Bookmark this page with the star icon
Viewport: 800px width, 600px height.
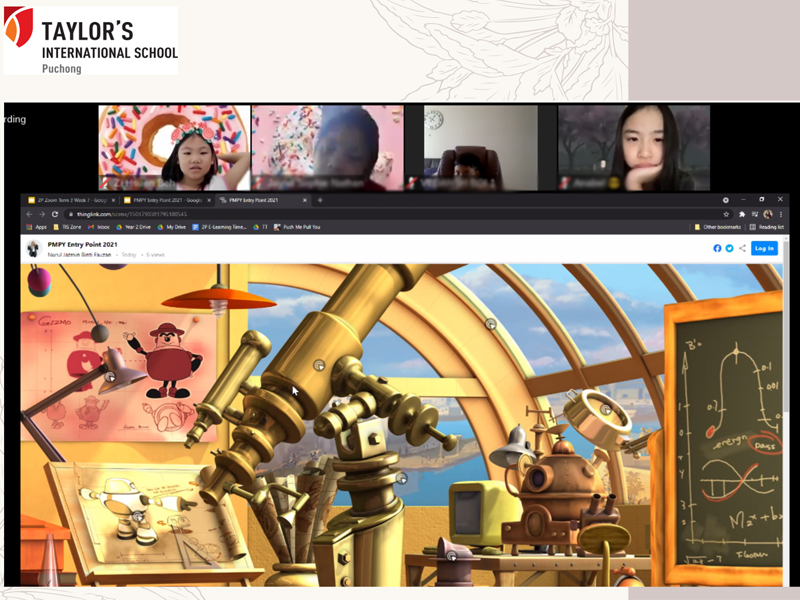click(x=726, y=214)
